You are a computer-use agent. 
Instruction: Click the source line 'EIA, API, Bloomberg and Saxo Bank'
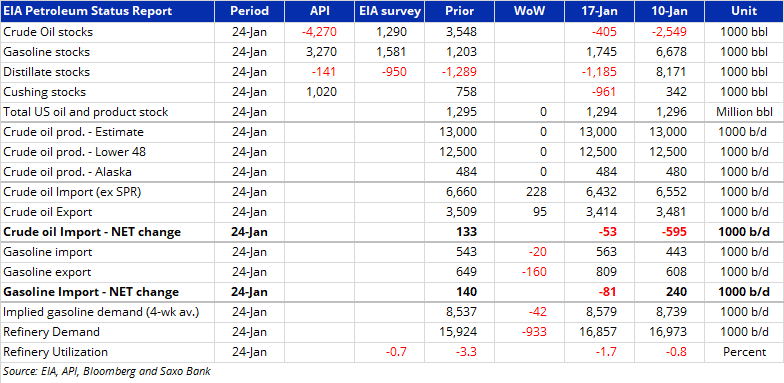[x=126, y=372]
